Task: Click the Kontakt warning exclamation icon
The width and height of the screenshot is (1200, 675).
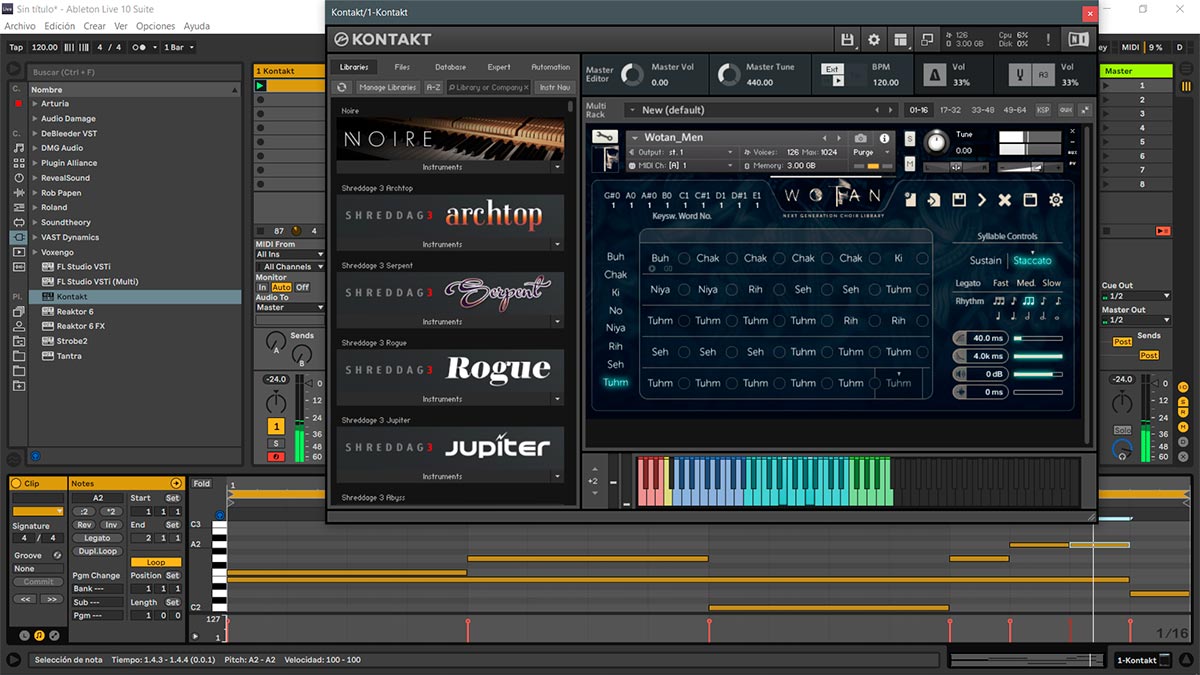Action: 1048,39
